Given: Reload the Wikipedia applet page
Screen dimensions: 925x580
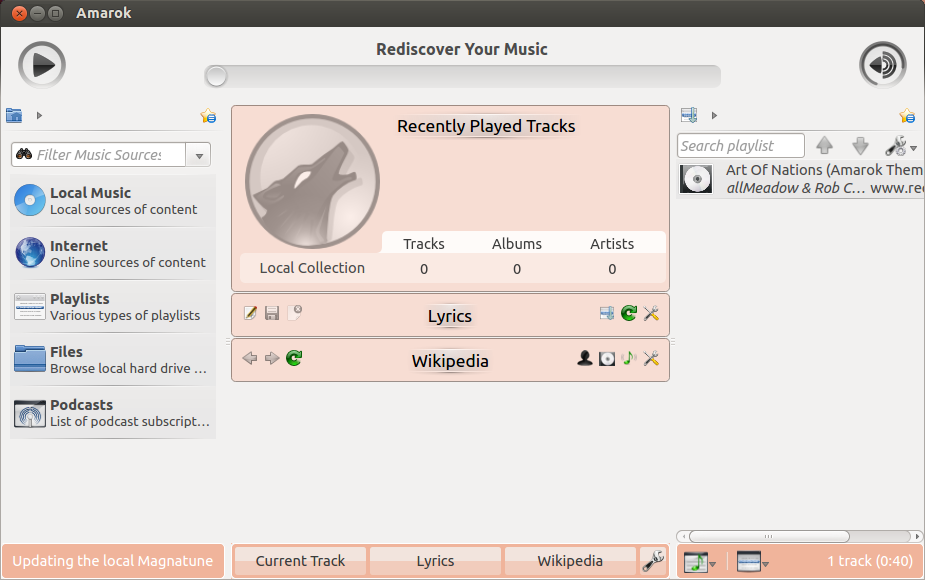Looking at the screenshot, I should click(x=294, y=358).
